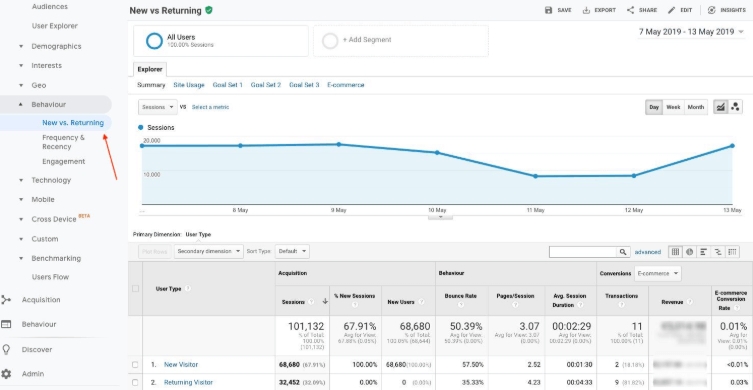Select the performance bar view icon
This screenshot has height=390, width=753.
tap(704, 252)
